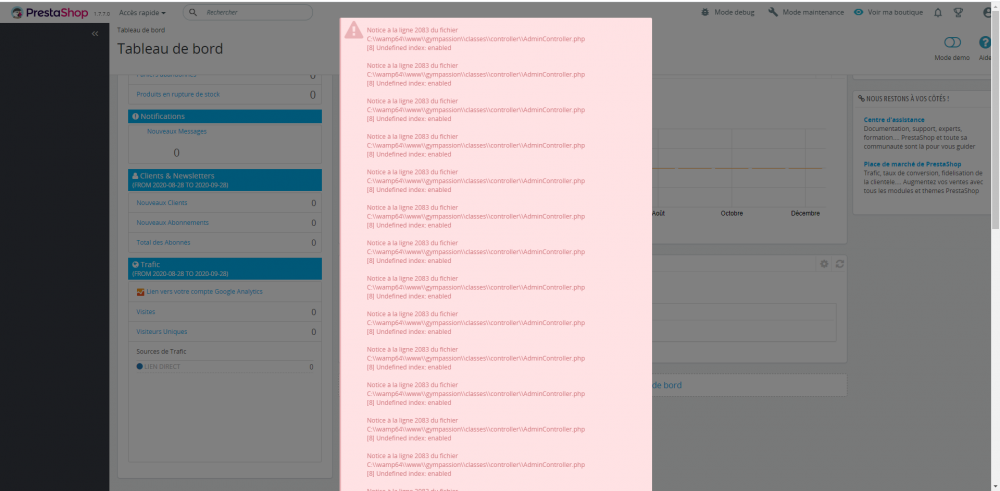Click the Notifications header exclamation icon

click(135, 117)
